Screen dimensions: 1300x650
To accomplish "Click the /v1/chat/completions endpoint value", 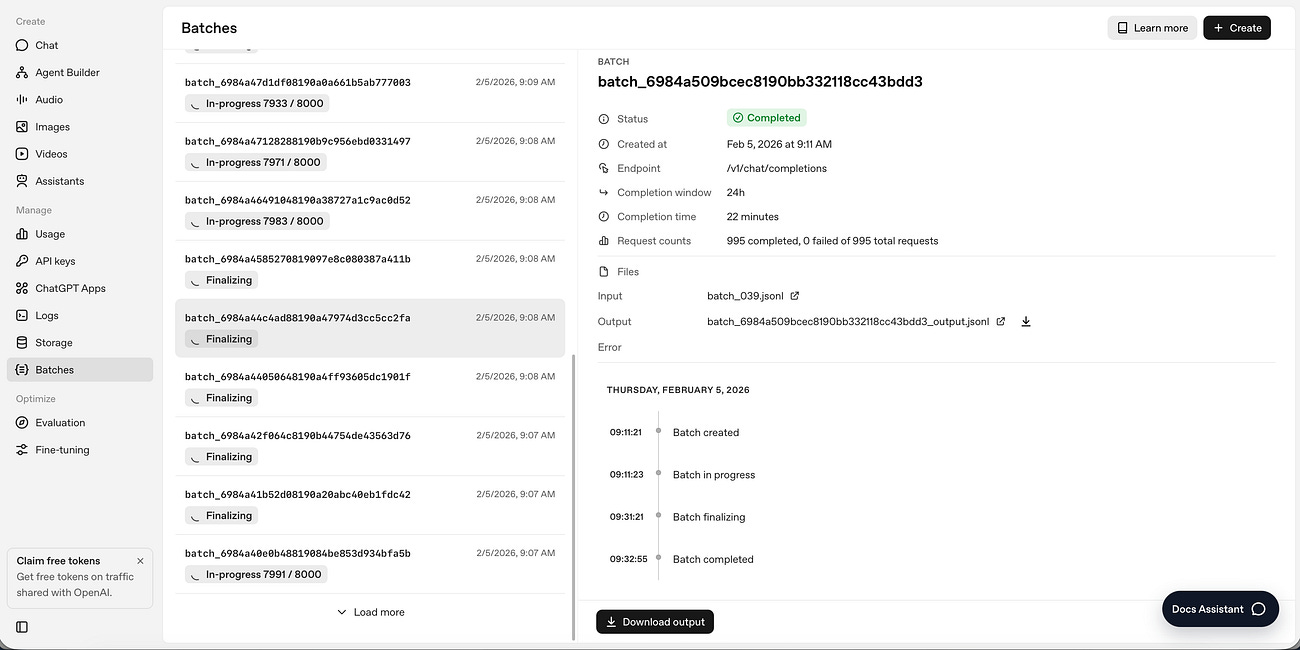I will pos(777,168).
